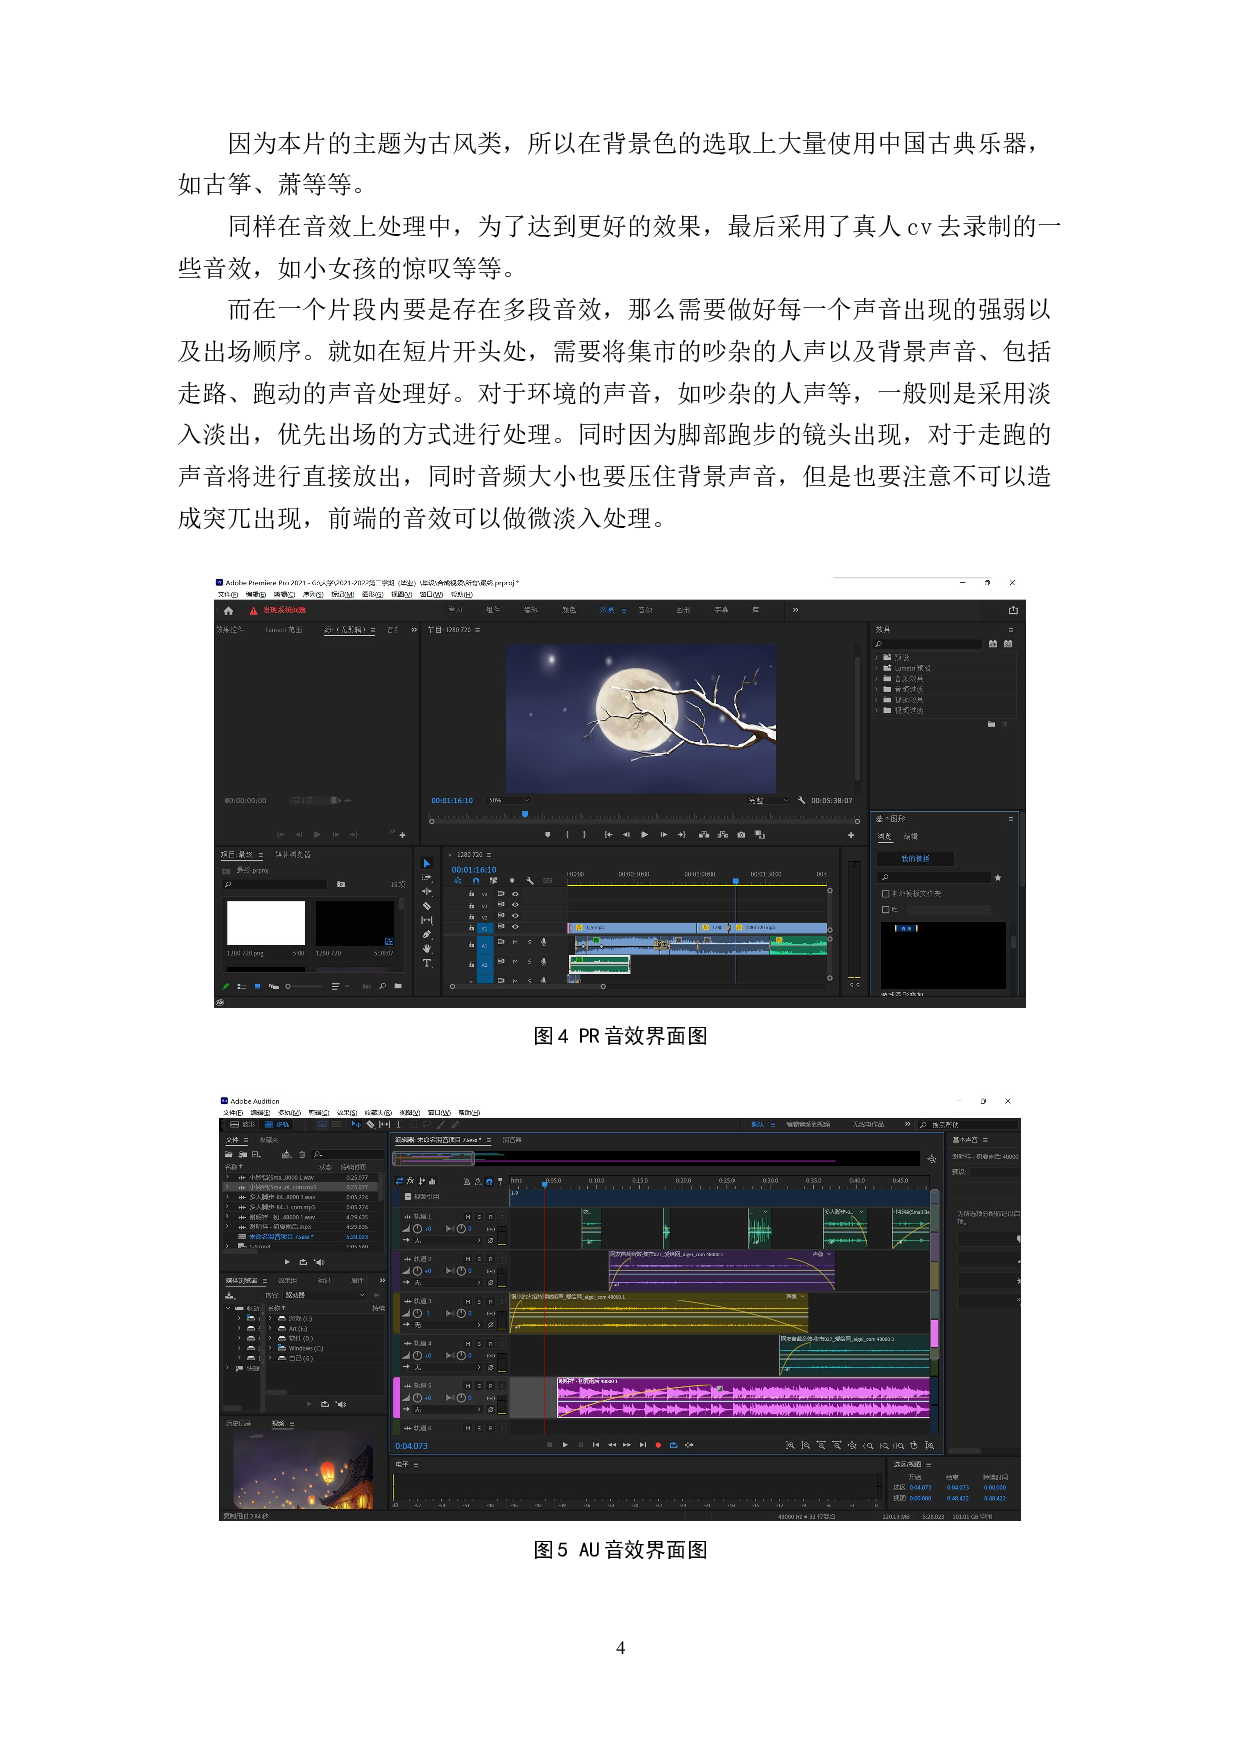Expand the Windows (C:) drive in media browser

270,1348
